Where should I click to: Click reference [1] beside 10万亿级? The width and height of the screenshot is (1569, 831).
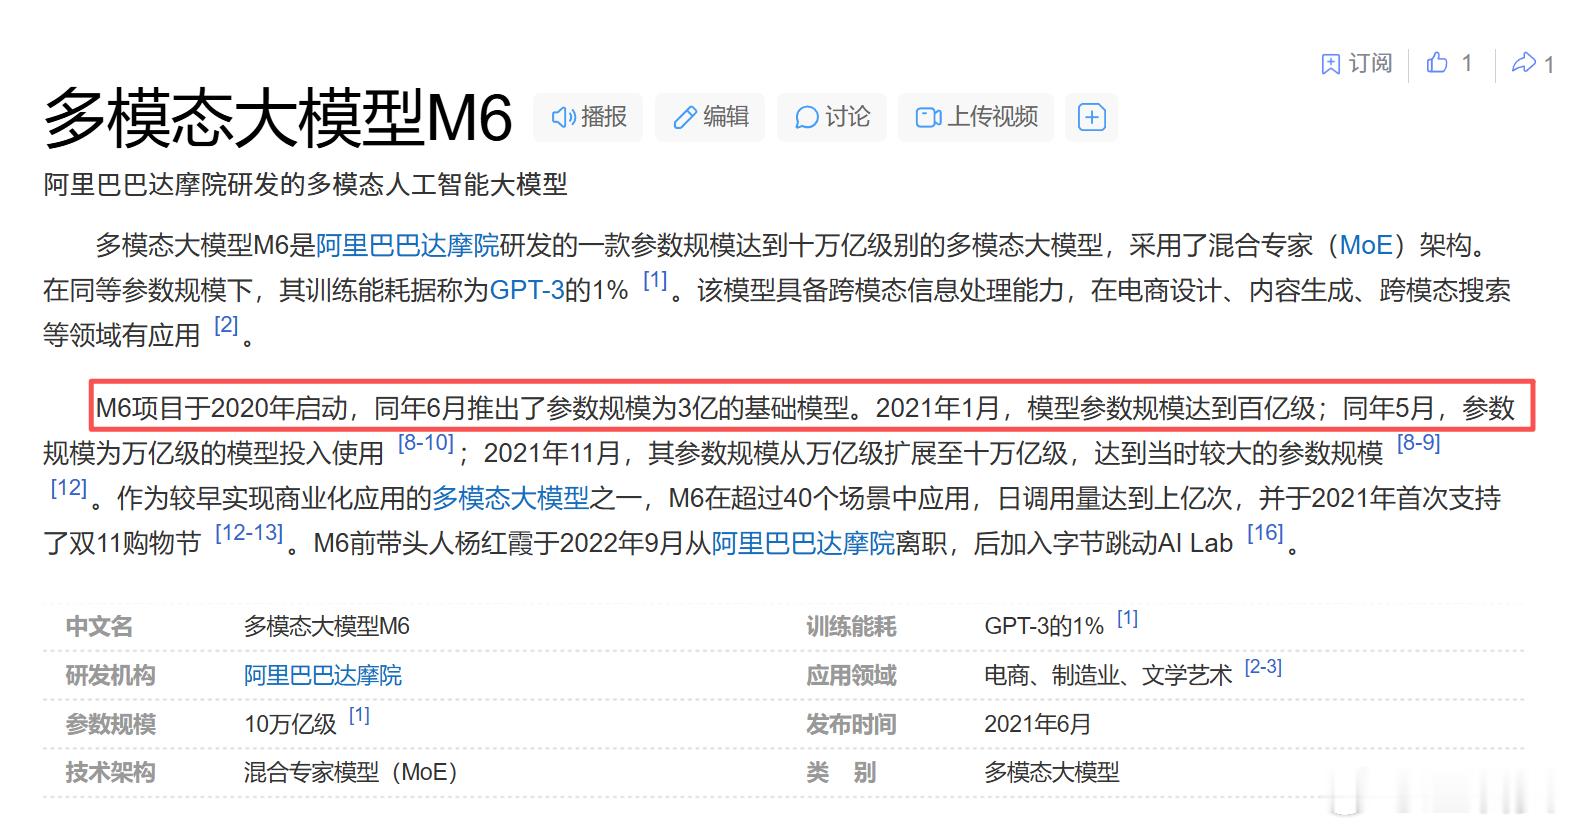359,715
